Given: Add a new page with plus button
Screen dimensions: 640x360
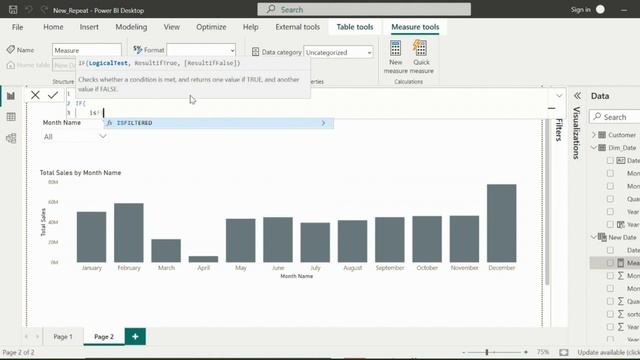Looking at the screenshot, I should (x=135, y=337).
